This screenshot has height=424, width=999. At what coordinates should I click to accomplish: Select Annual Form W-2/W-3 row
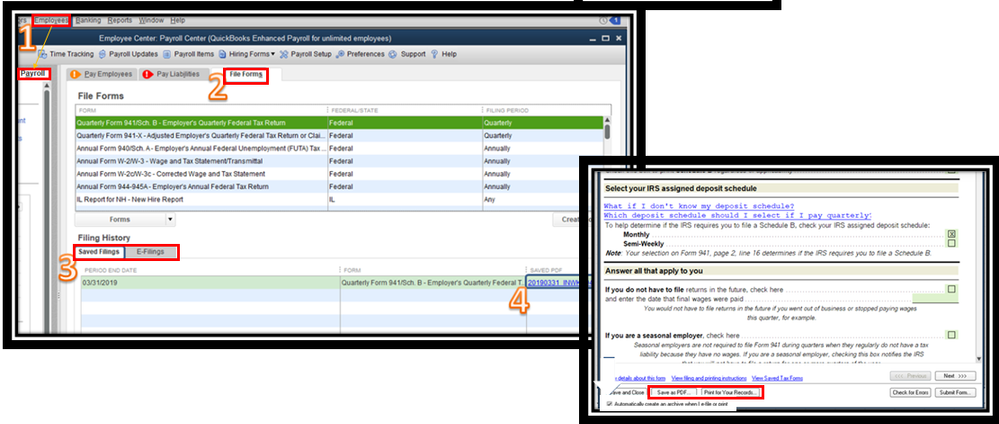pos(338,161)
